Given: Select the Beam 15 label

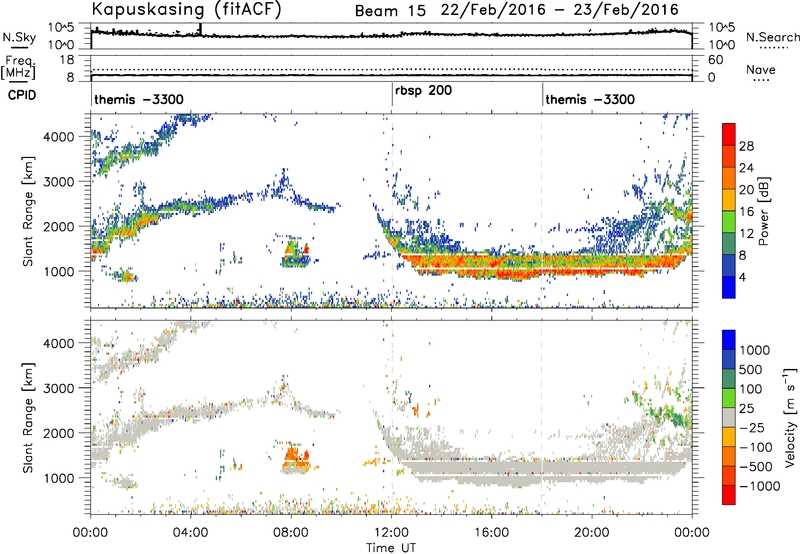Looking at the screenshot, I should coord(390,11).
